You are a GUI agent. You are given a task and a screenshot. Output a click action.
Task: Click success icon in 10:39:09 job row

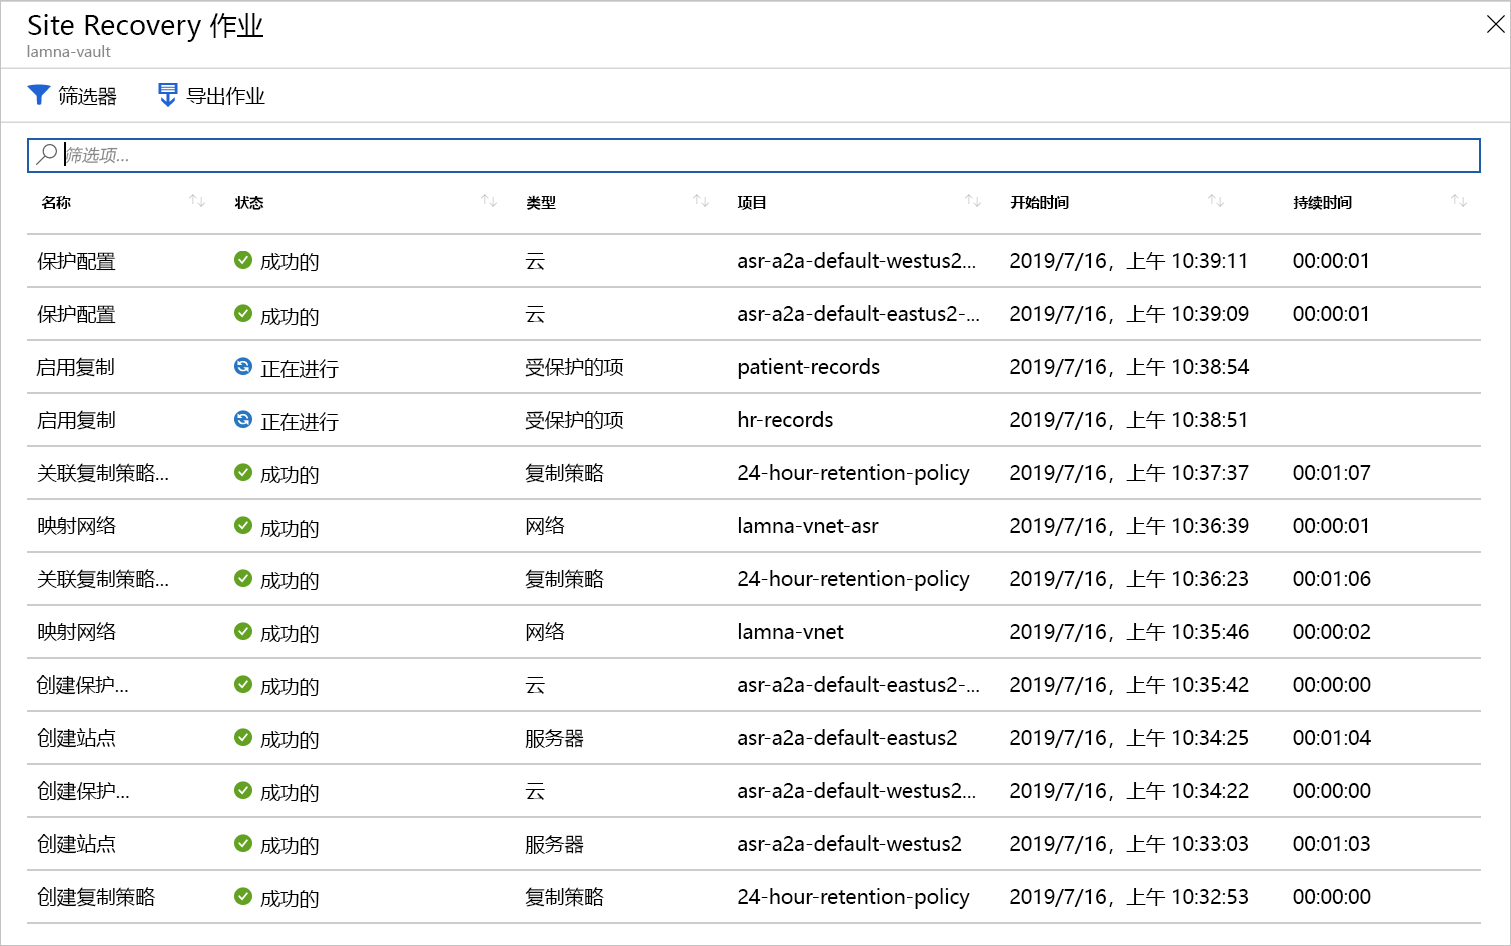coord(243,313)
